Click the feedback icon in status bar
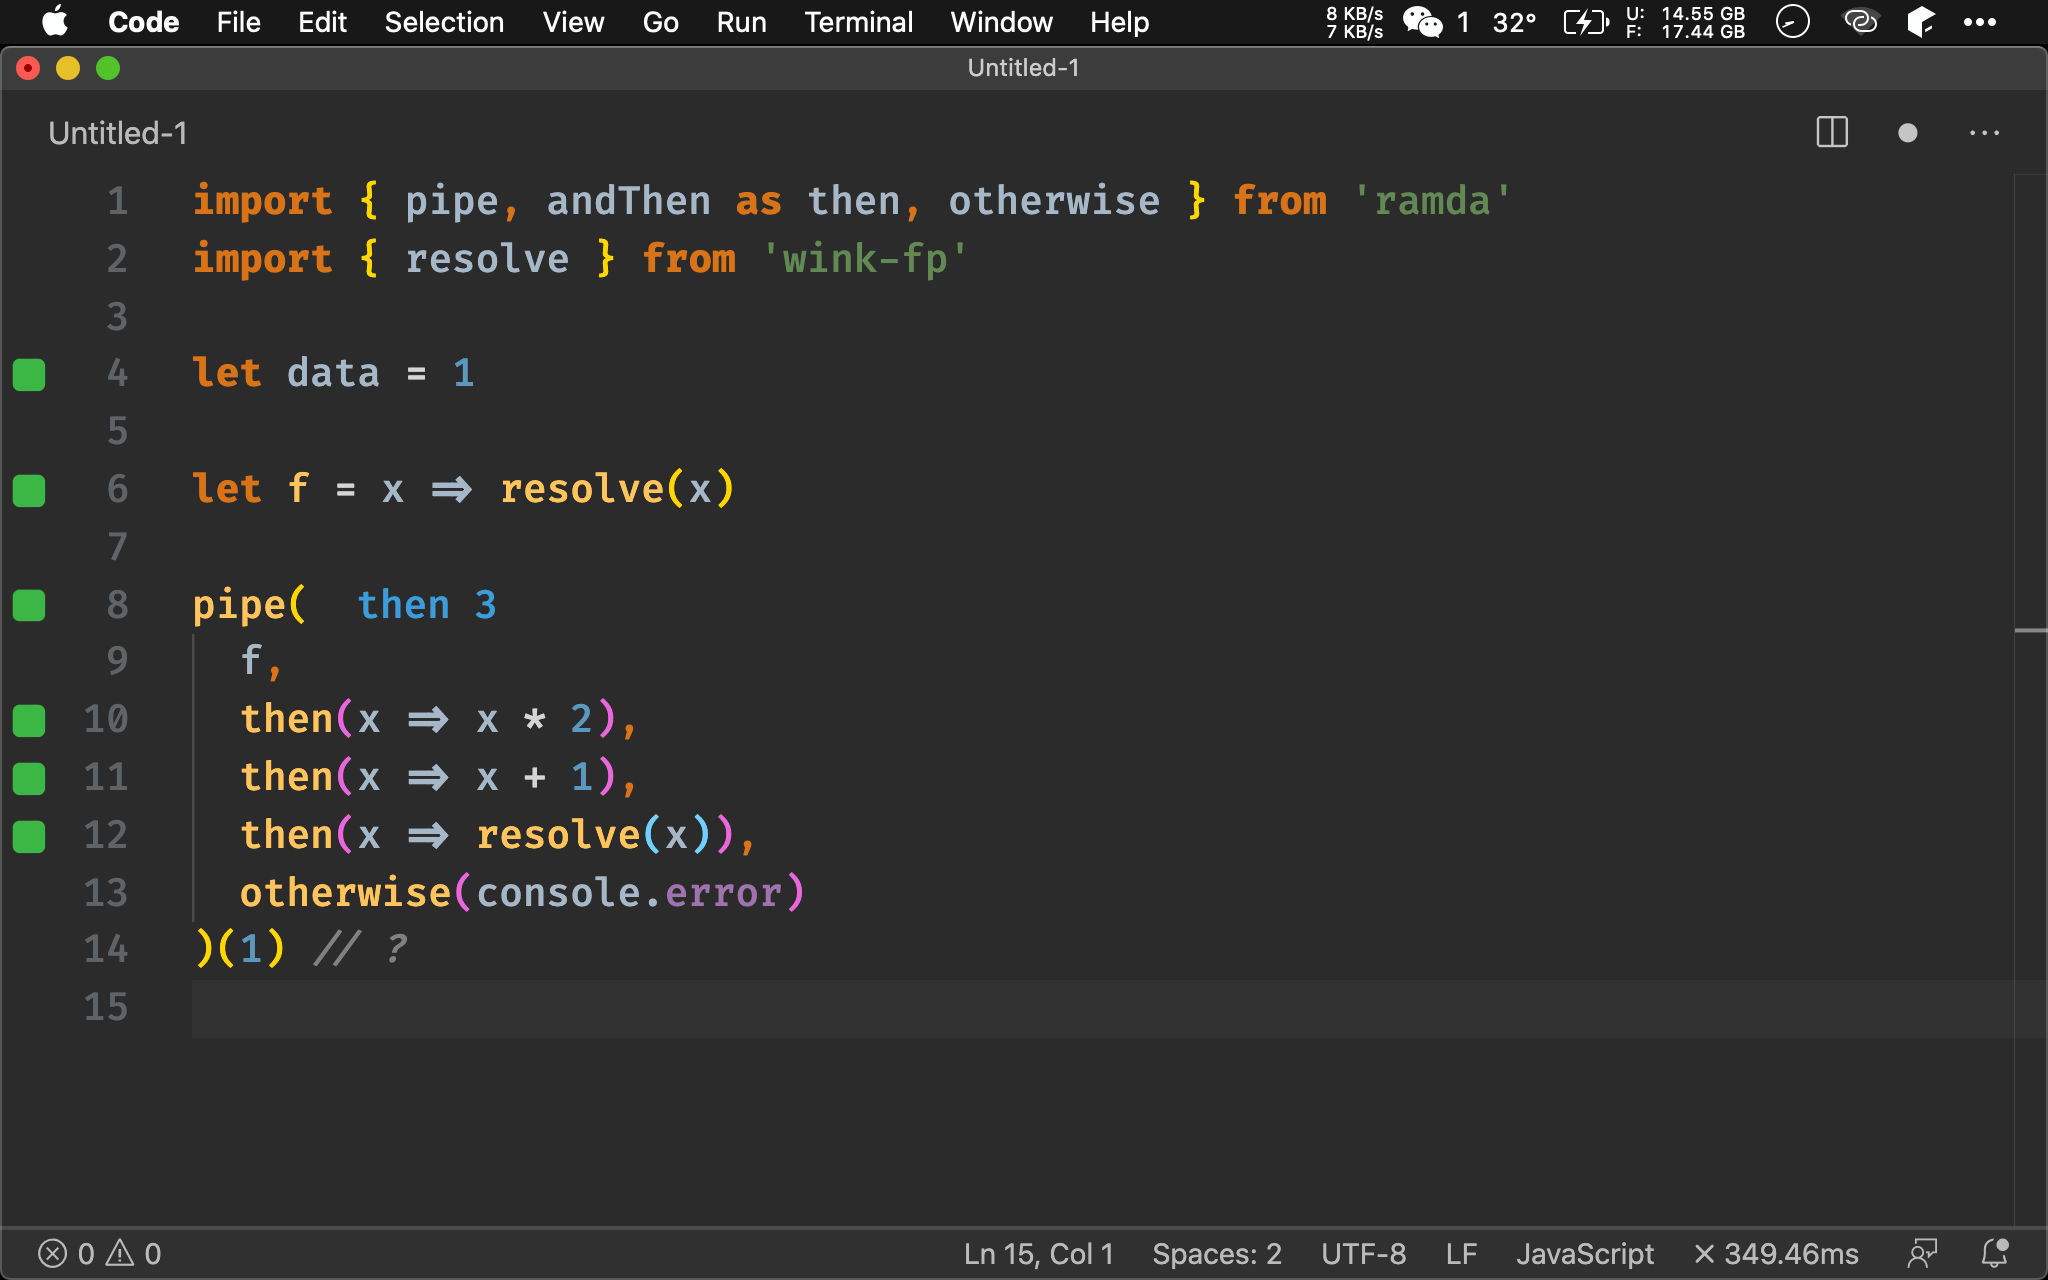The height and width of the screenshot is (1280, 2048). click(1922, 1253)
